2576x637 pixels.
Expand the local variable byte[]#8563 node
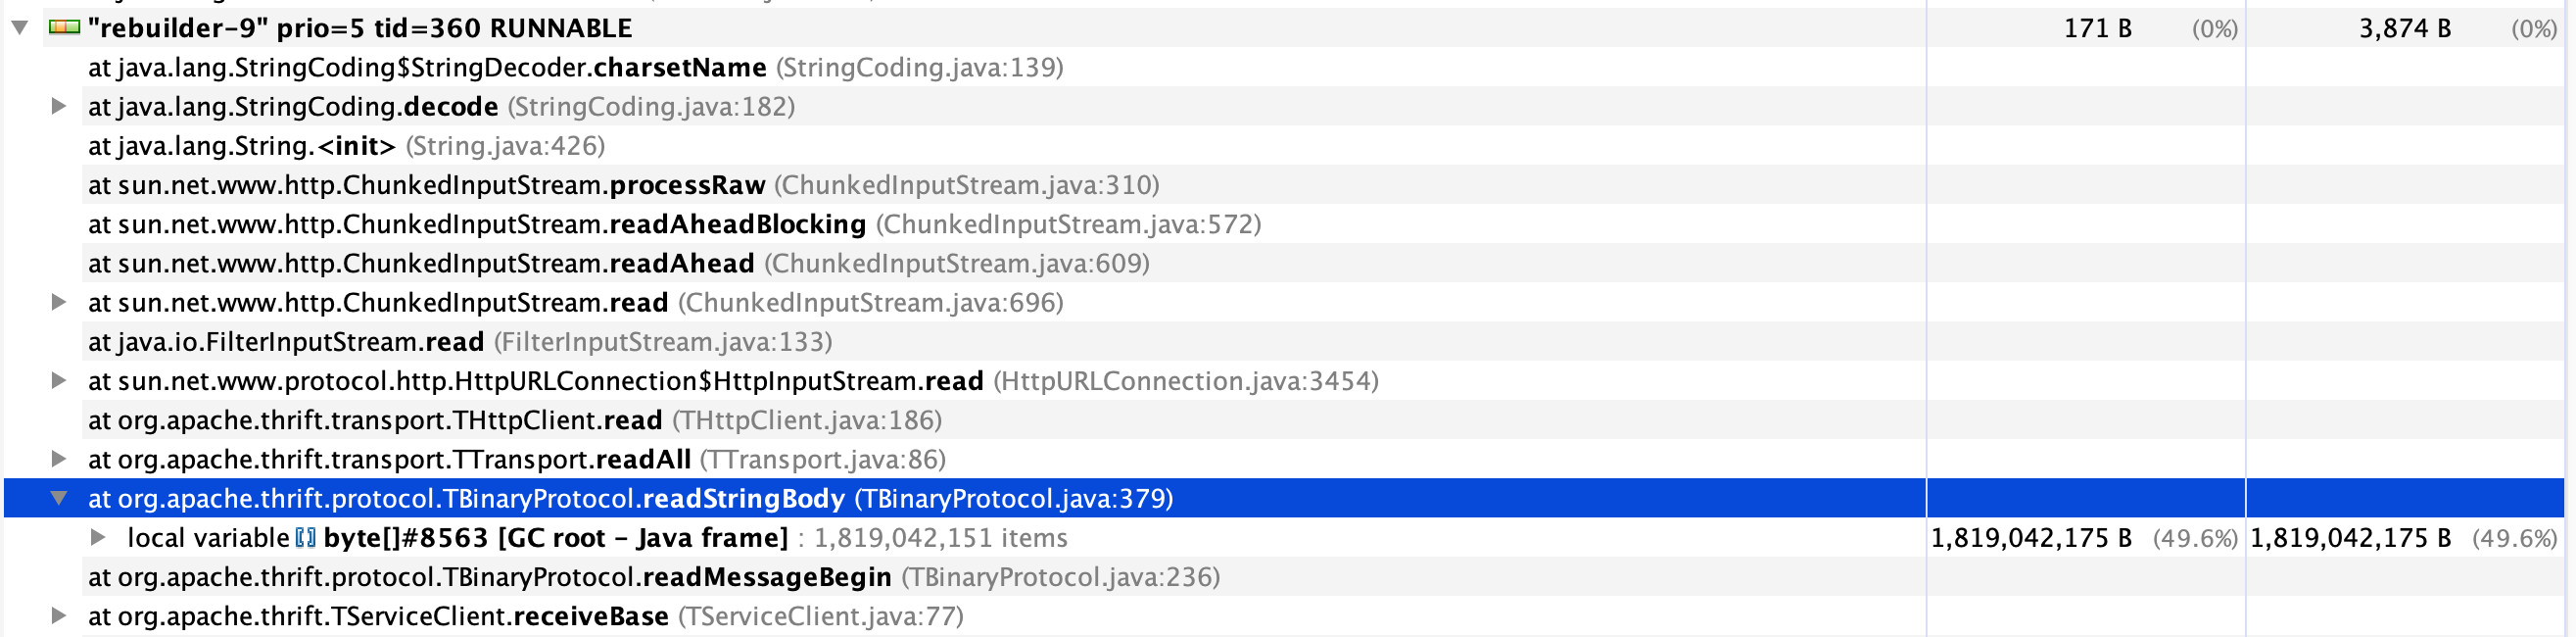98,538
